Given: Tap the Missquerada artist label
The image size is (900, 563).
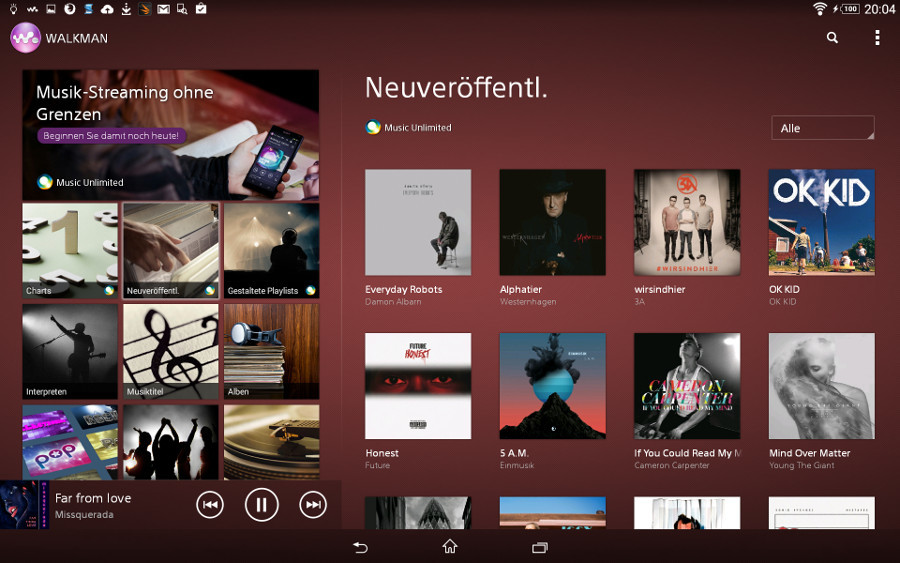Looking at the screenshot, I should (84, 515).
